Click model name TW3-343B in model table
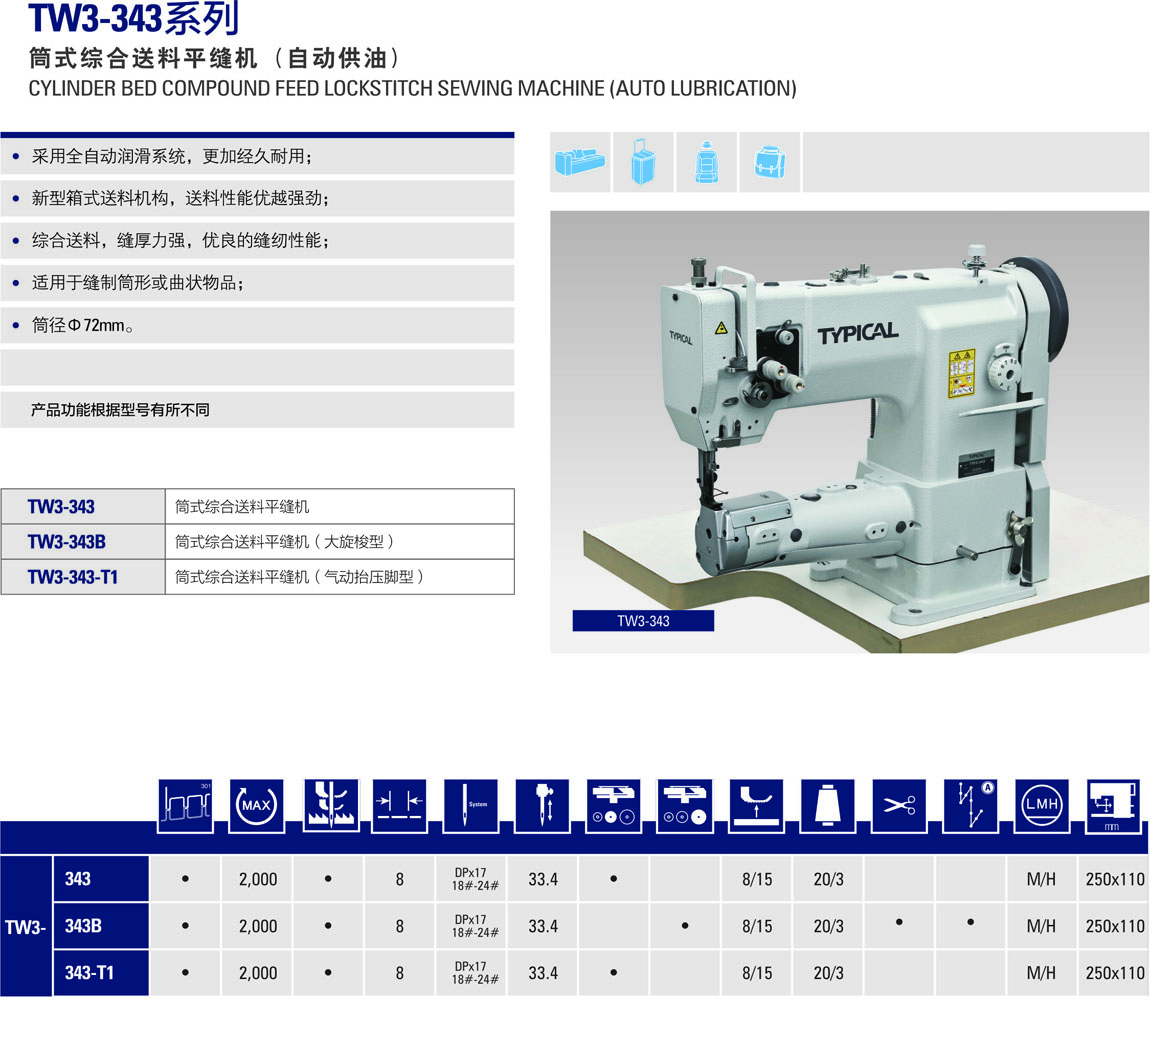Image resolution: width=1150 pixels, height=1045 pixels. click(67, 542)
